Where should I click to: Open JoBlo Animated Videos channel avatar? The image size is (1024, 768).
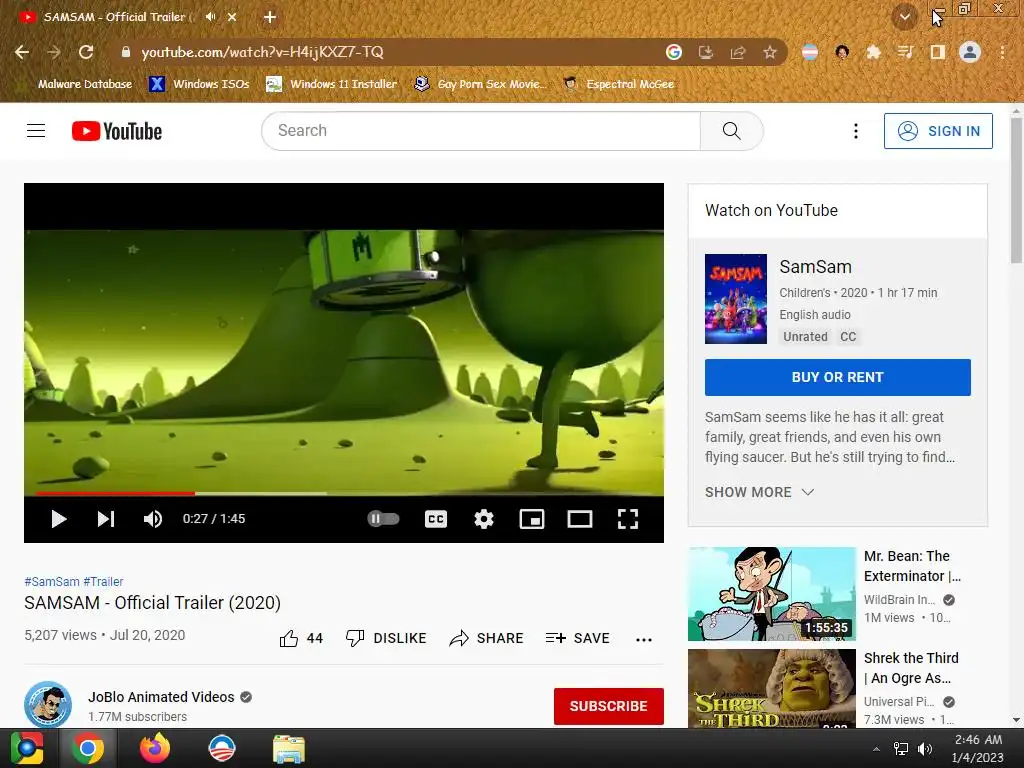click(48, 705)
